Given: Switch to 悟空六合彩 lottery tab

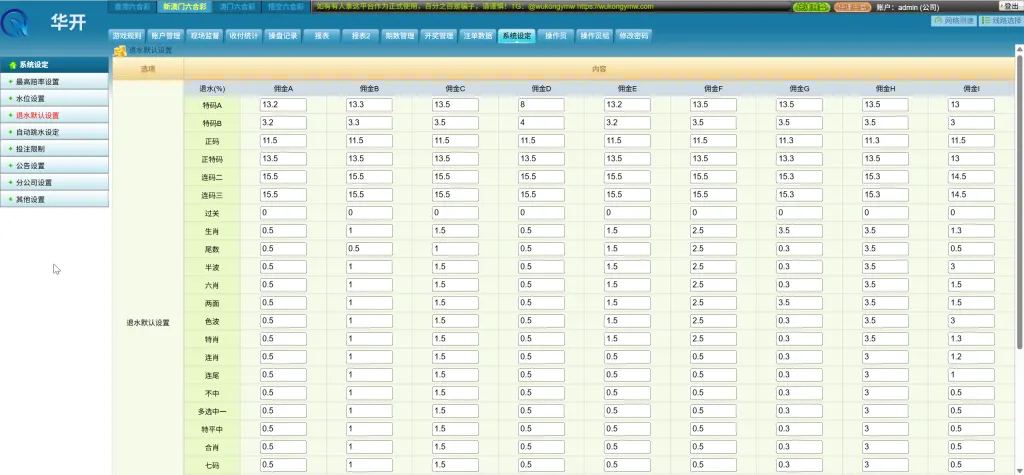Looking at the screenshot, I should (x=286, y=7).
